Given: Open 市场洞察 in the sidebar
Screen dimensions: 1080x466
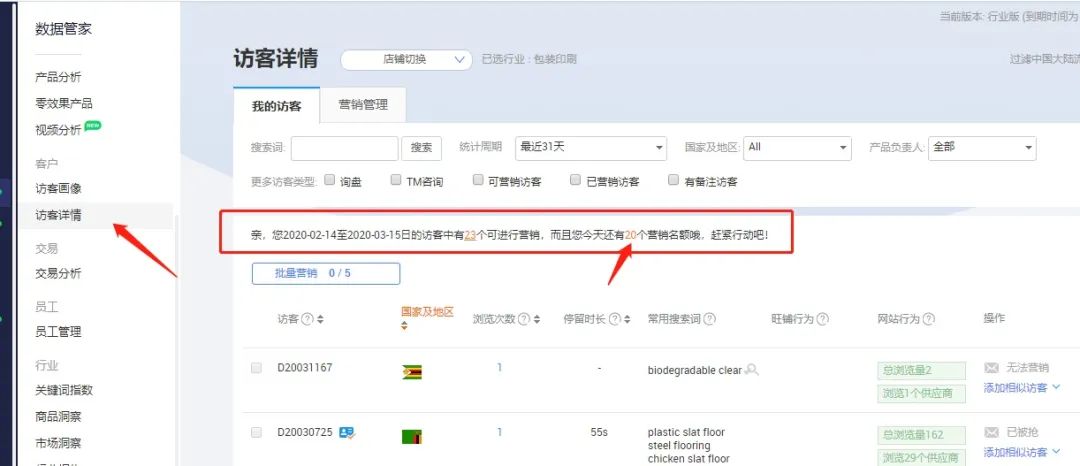Looking at the screenshot, I should tap(58, 443).
